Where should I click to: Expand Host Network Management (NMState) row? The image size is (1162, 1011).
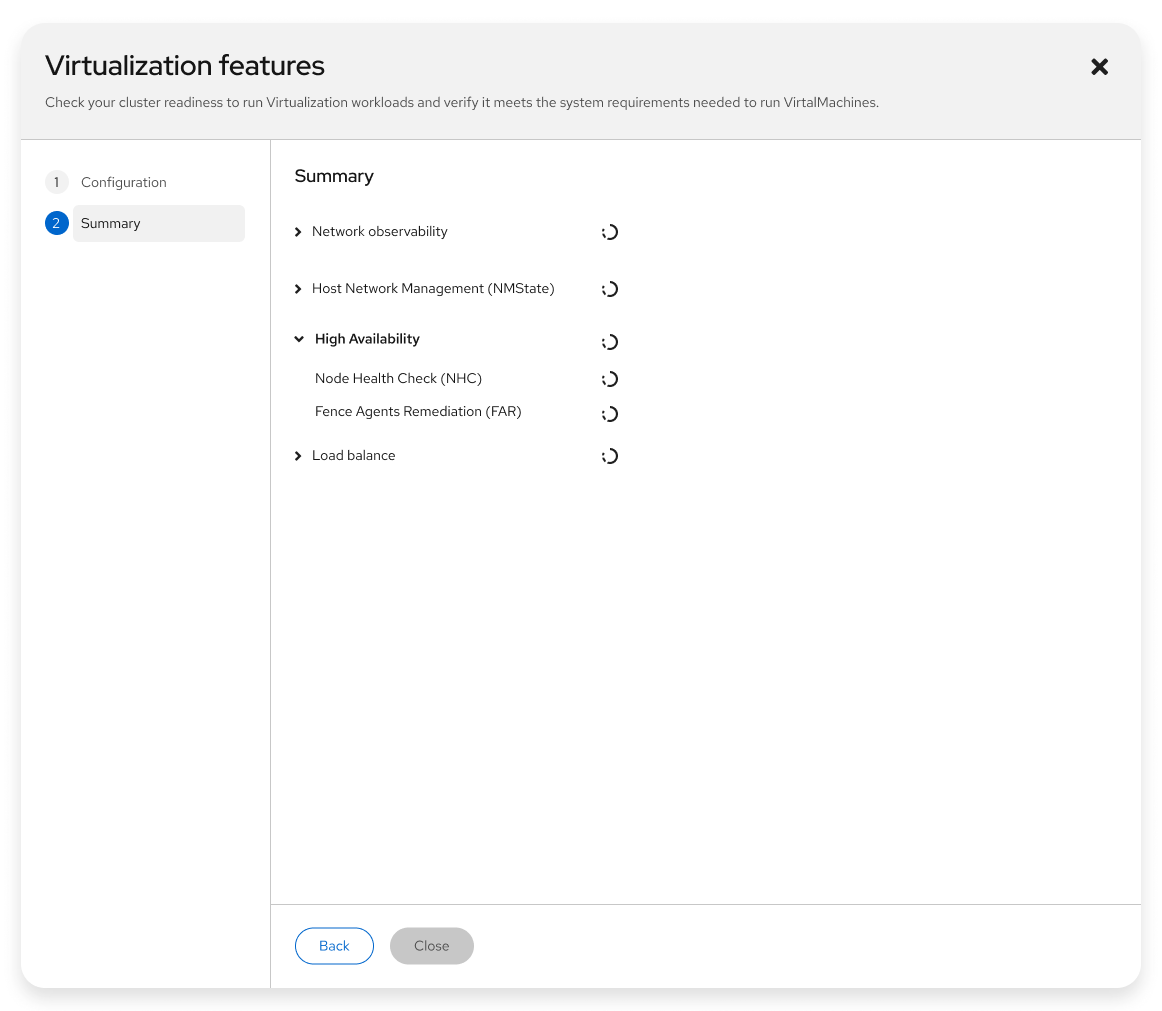298,289
